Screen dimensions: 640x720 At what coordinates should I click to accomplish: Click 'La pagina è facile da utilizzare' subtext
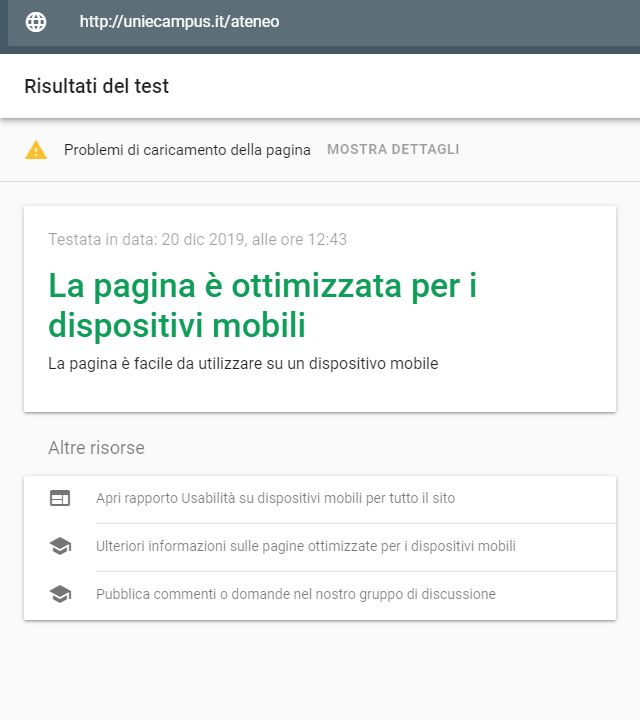tap(243, 364)
